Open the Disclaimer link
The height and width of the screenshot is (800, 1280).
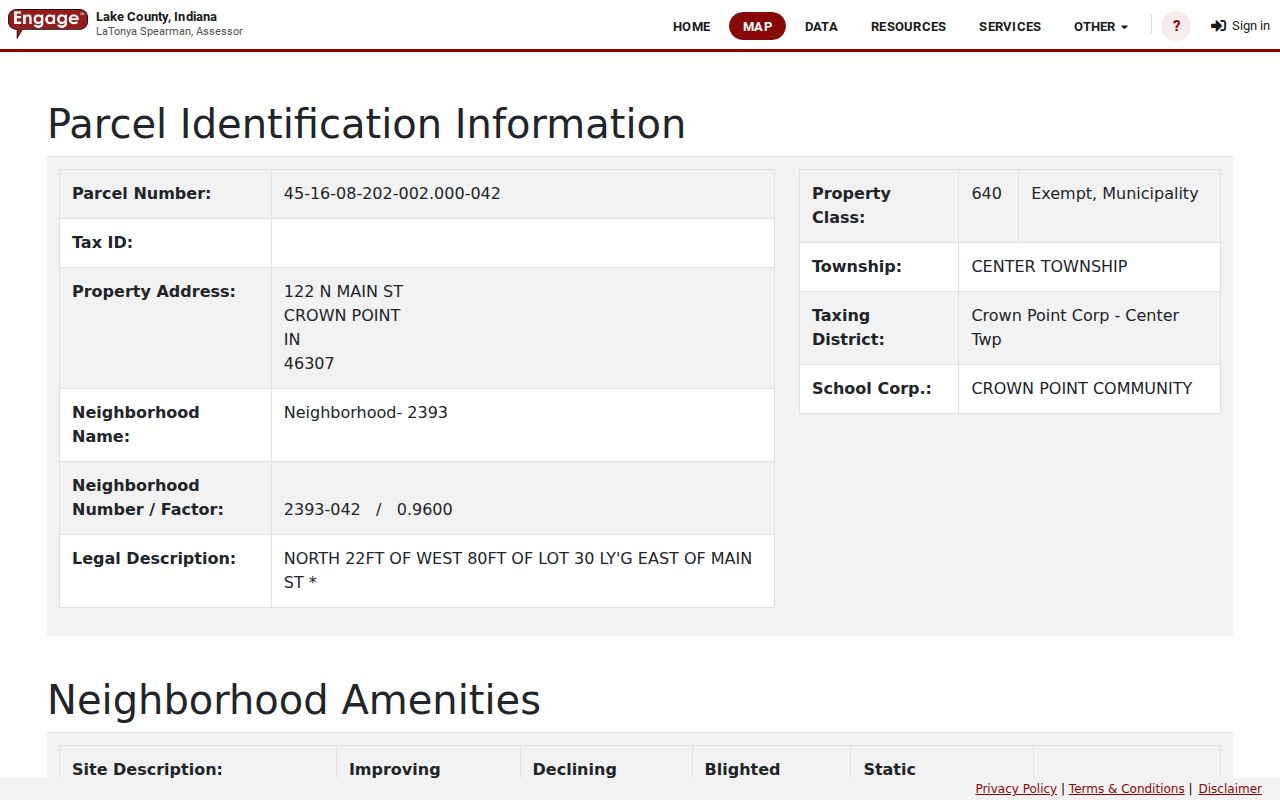click(1230, 789)
